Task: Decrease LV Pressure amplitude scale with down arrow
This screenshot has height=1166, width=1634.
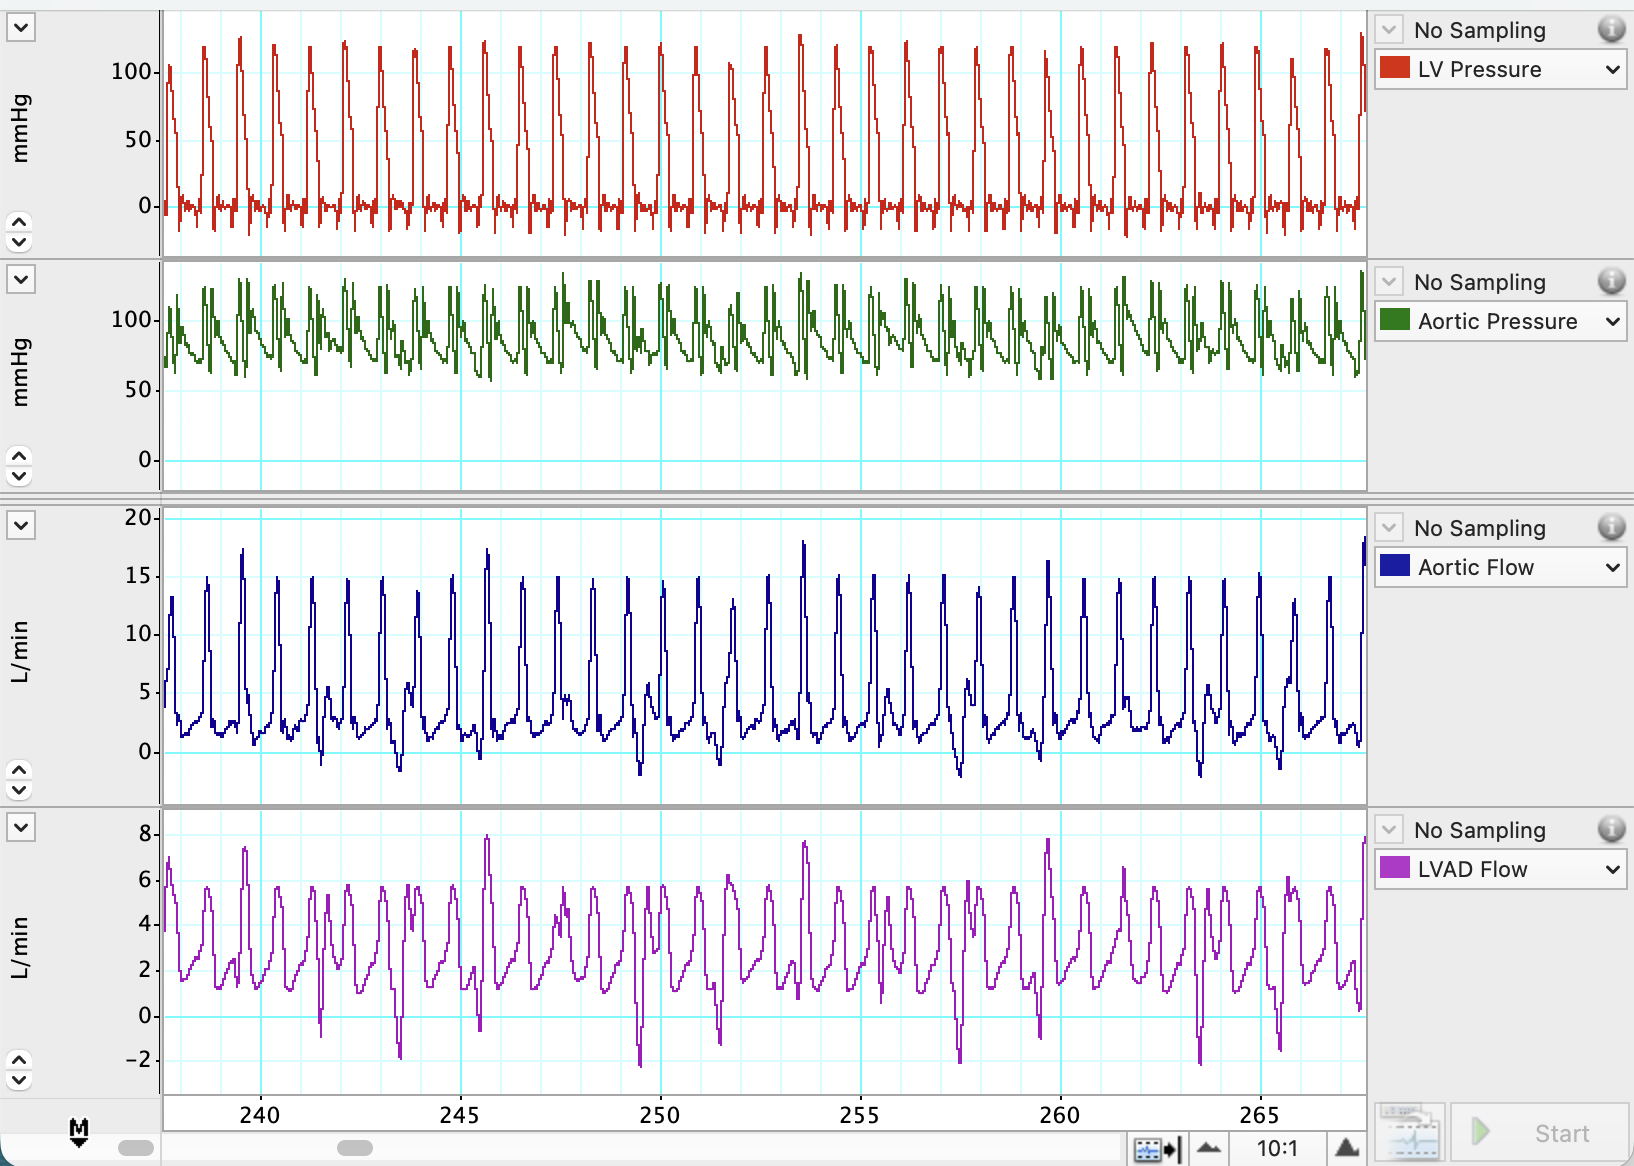Action: pyautogui.click(x=20, y=241)
